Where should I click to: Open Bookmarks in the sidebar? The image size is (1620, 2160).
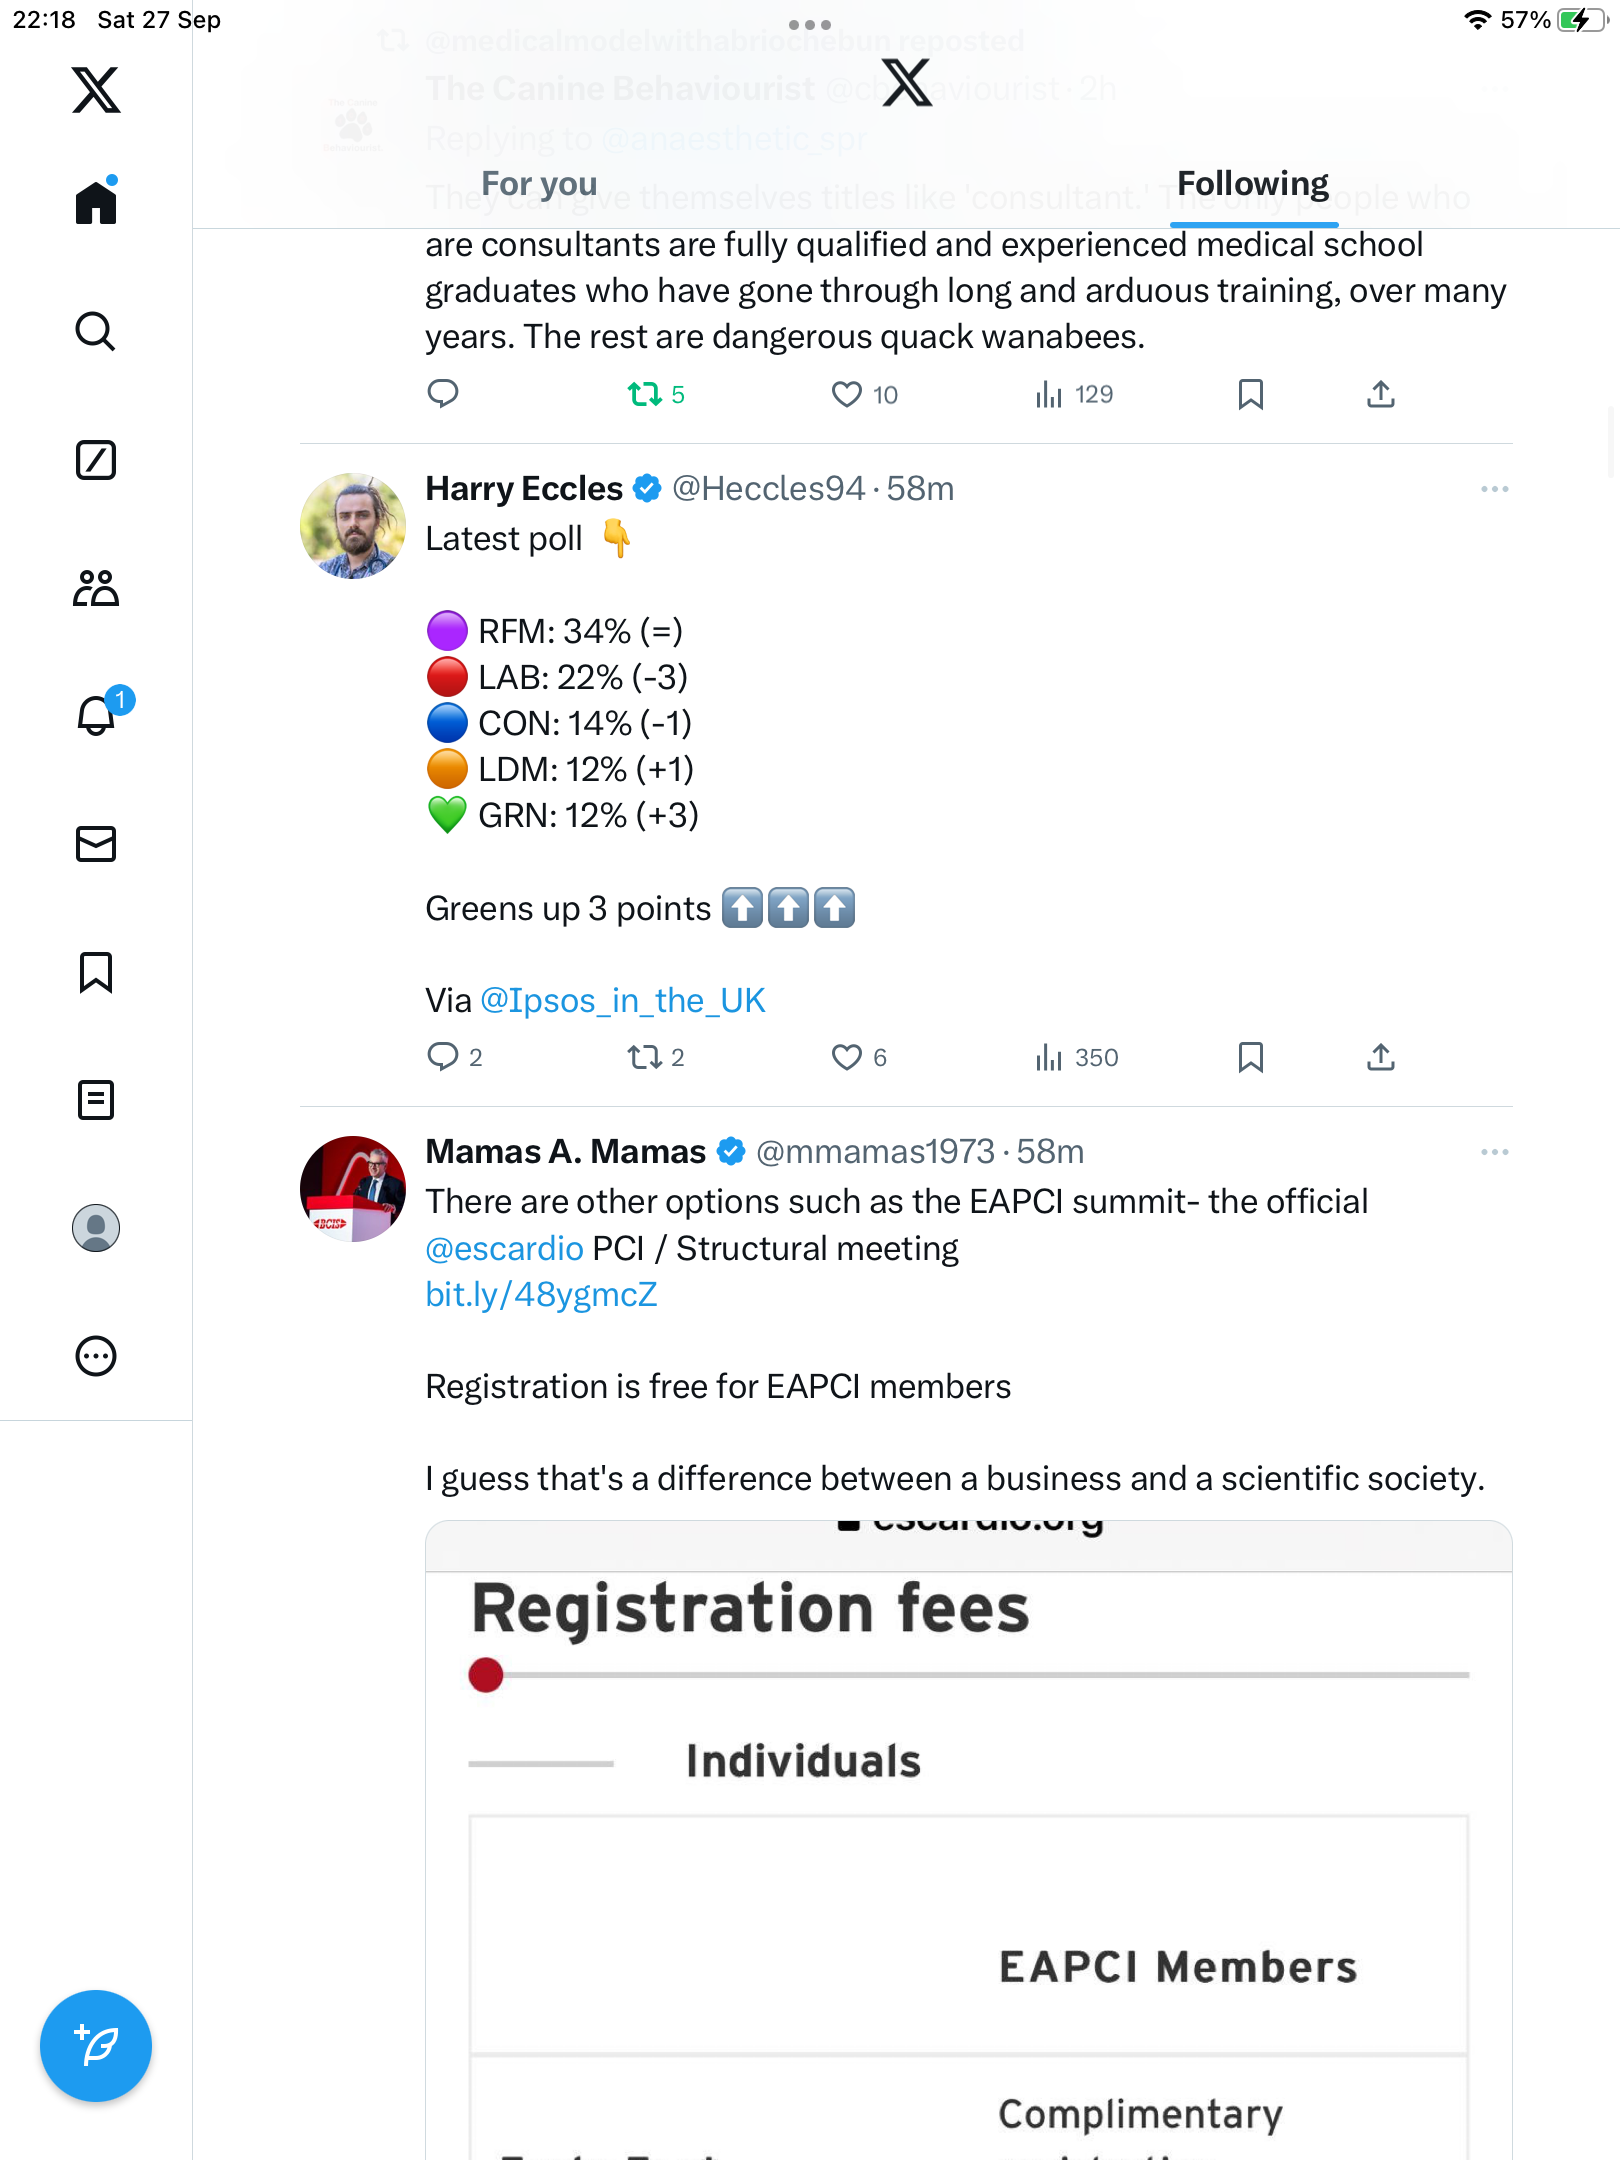[96, 972]
